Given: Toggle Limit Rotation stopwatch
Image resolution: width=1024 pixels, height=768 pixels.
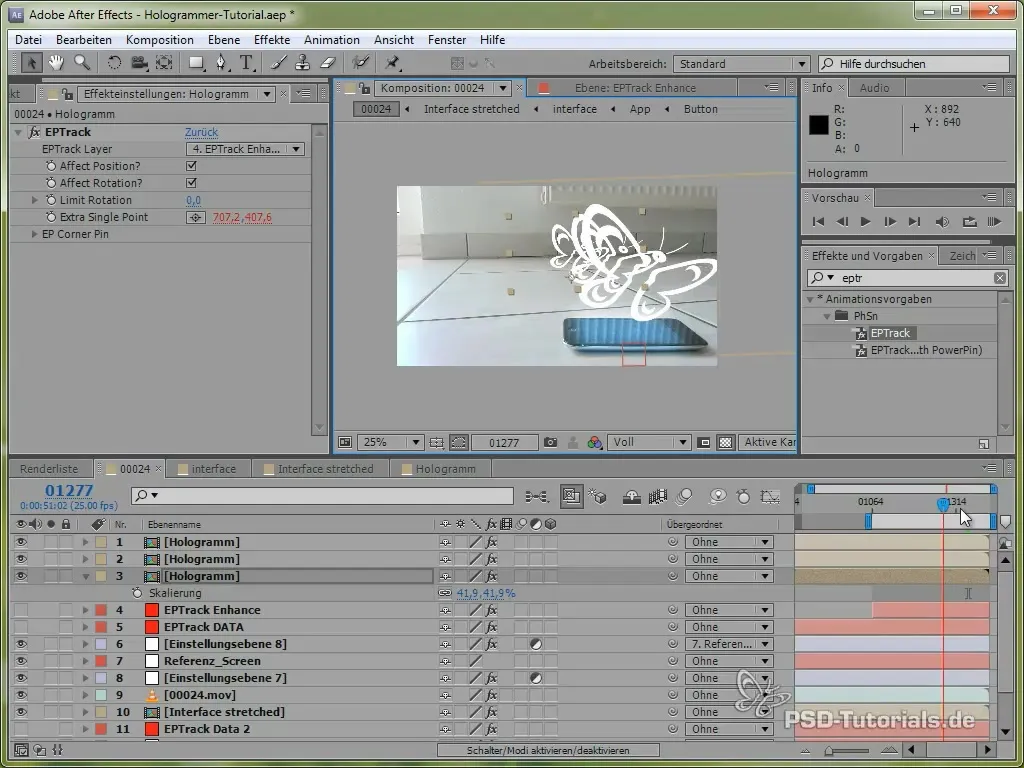Looking at the screenshot, I should click(x=51, y=200).
